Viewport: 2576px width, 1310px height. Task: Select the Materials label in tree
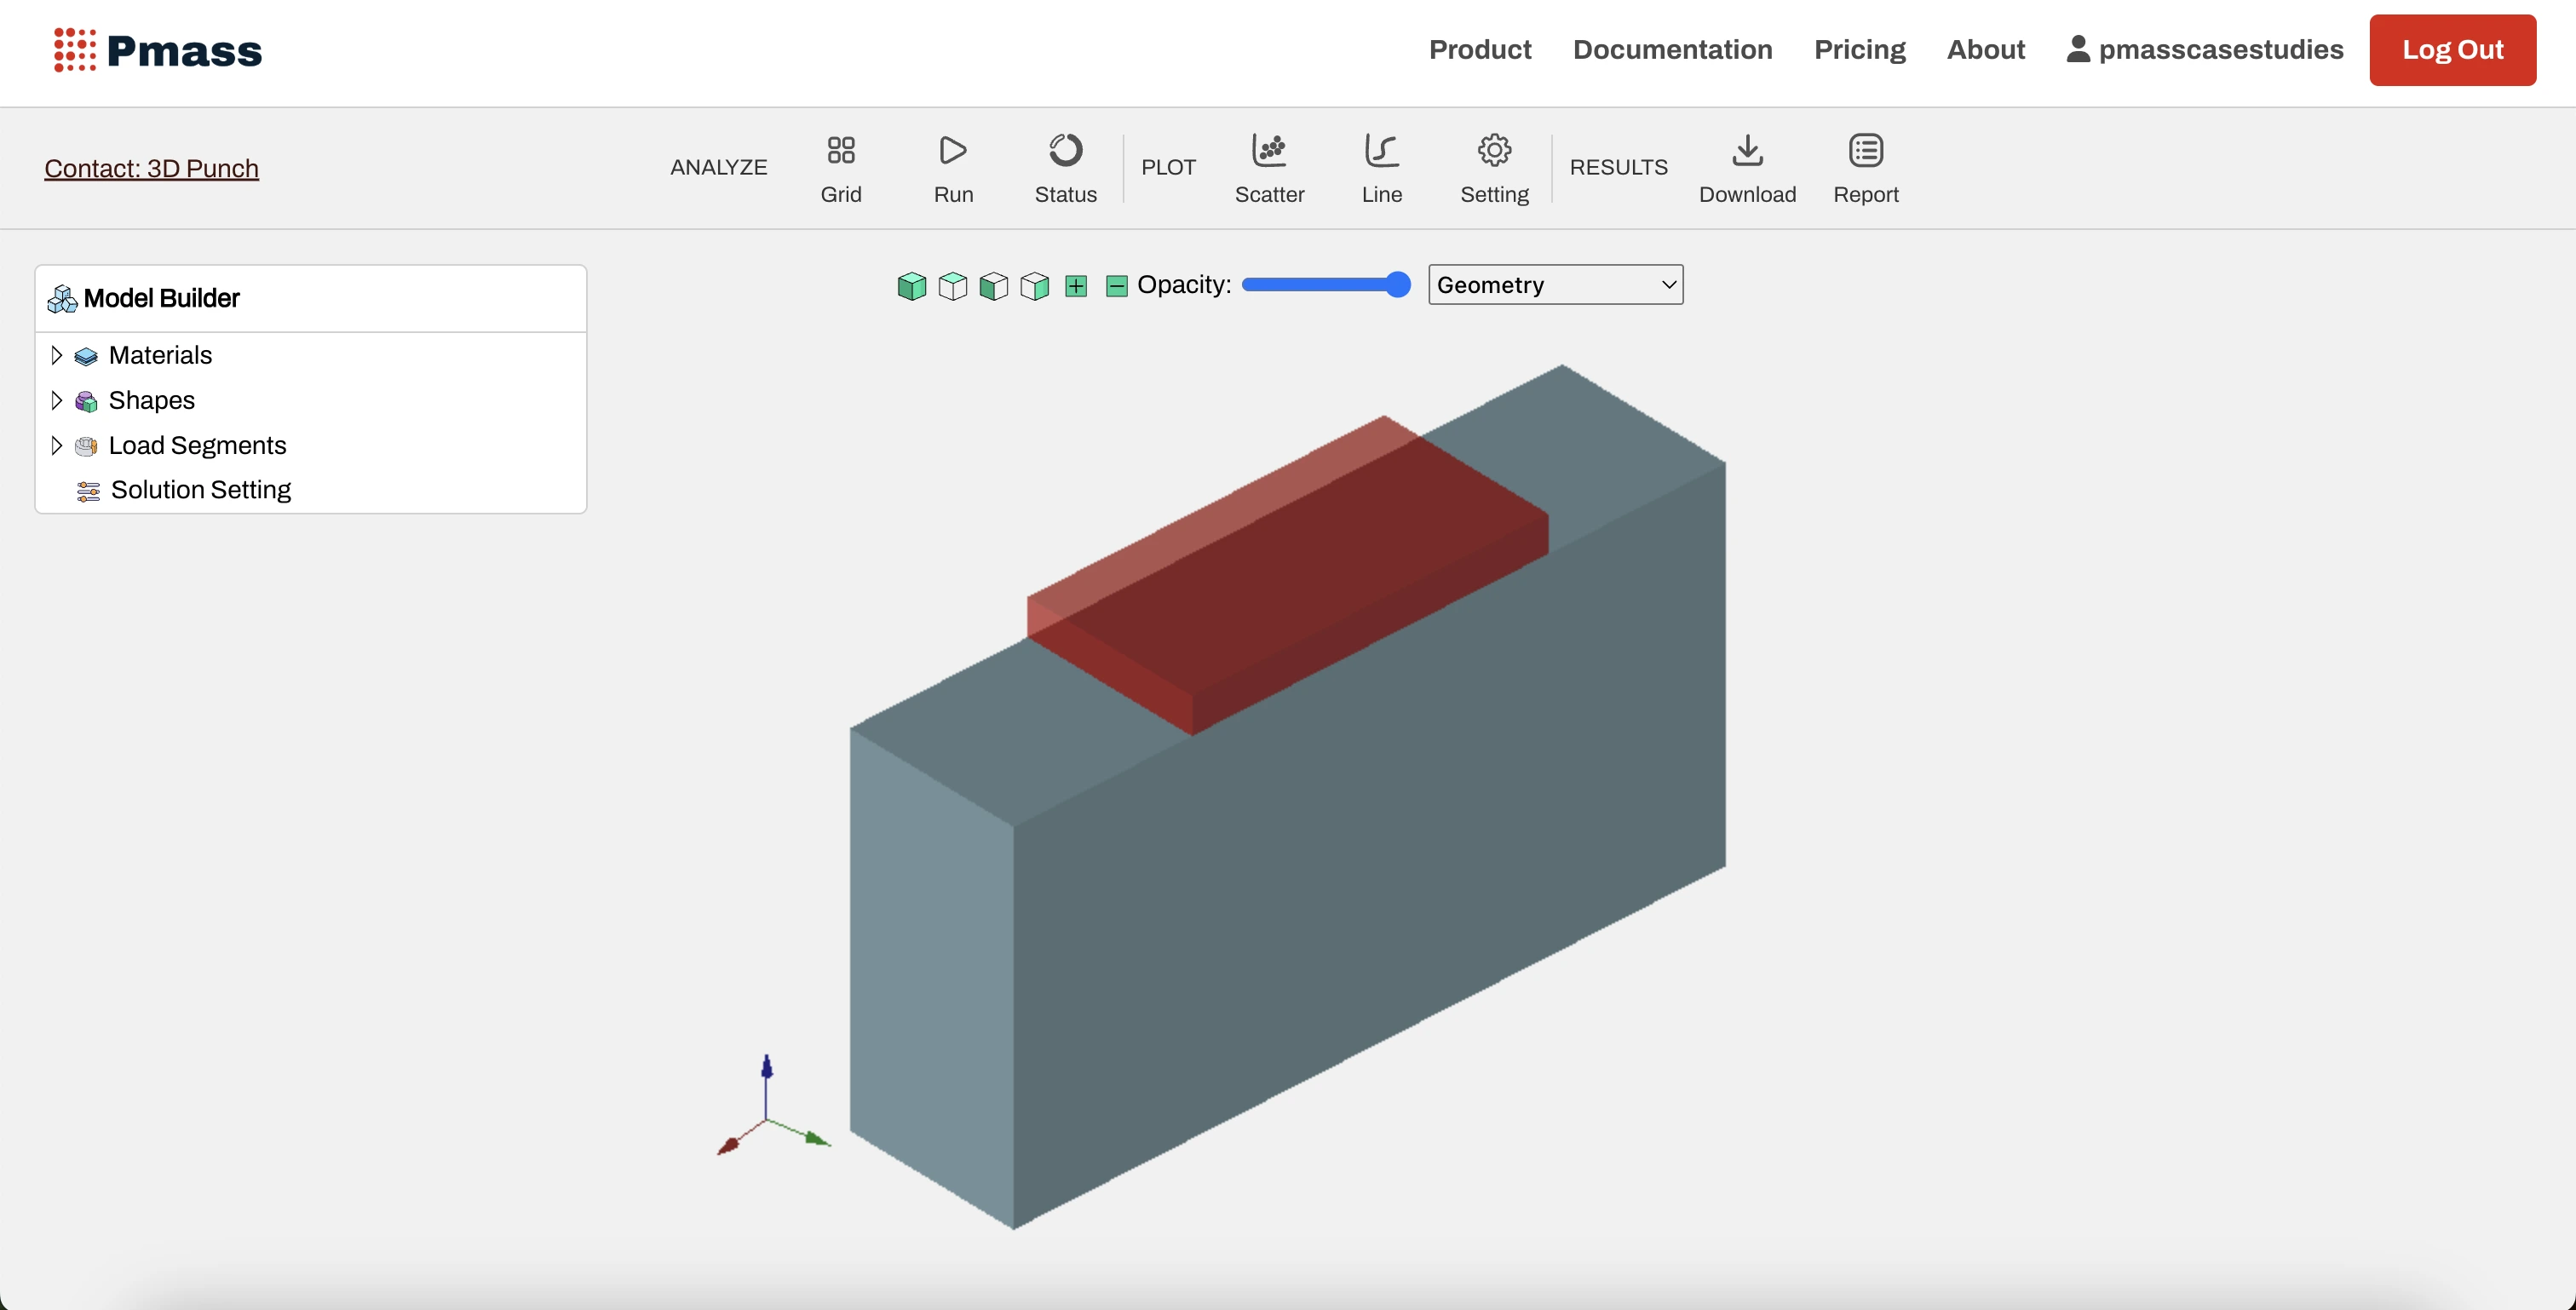click(160, 355)
